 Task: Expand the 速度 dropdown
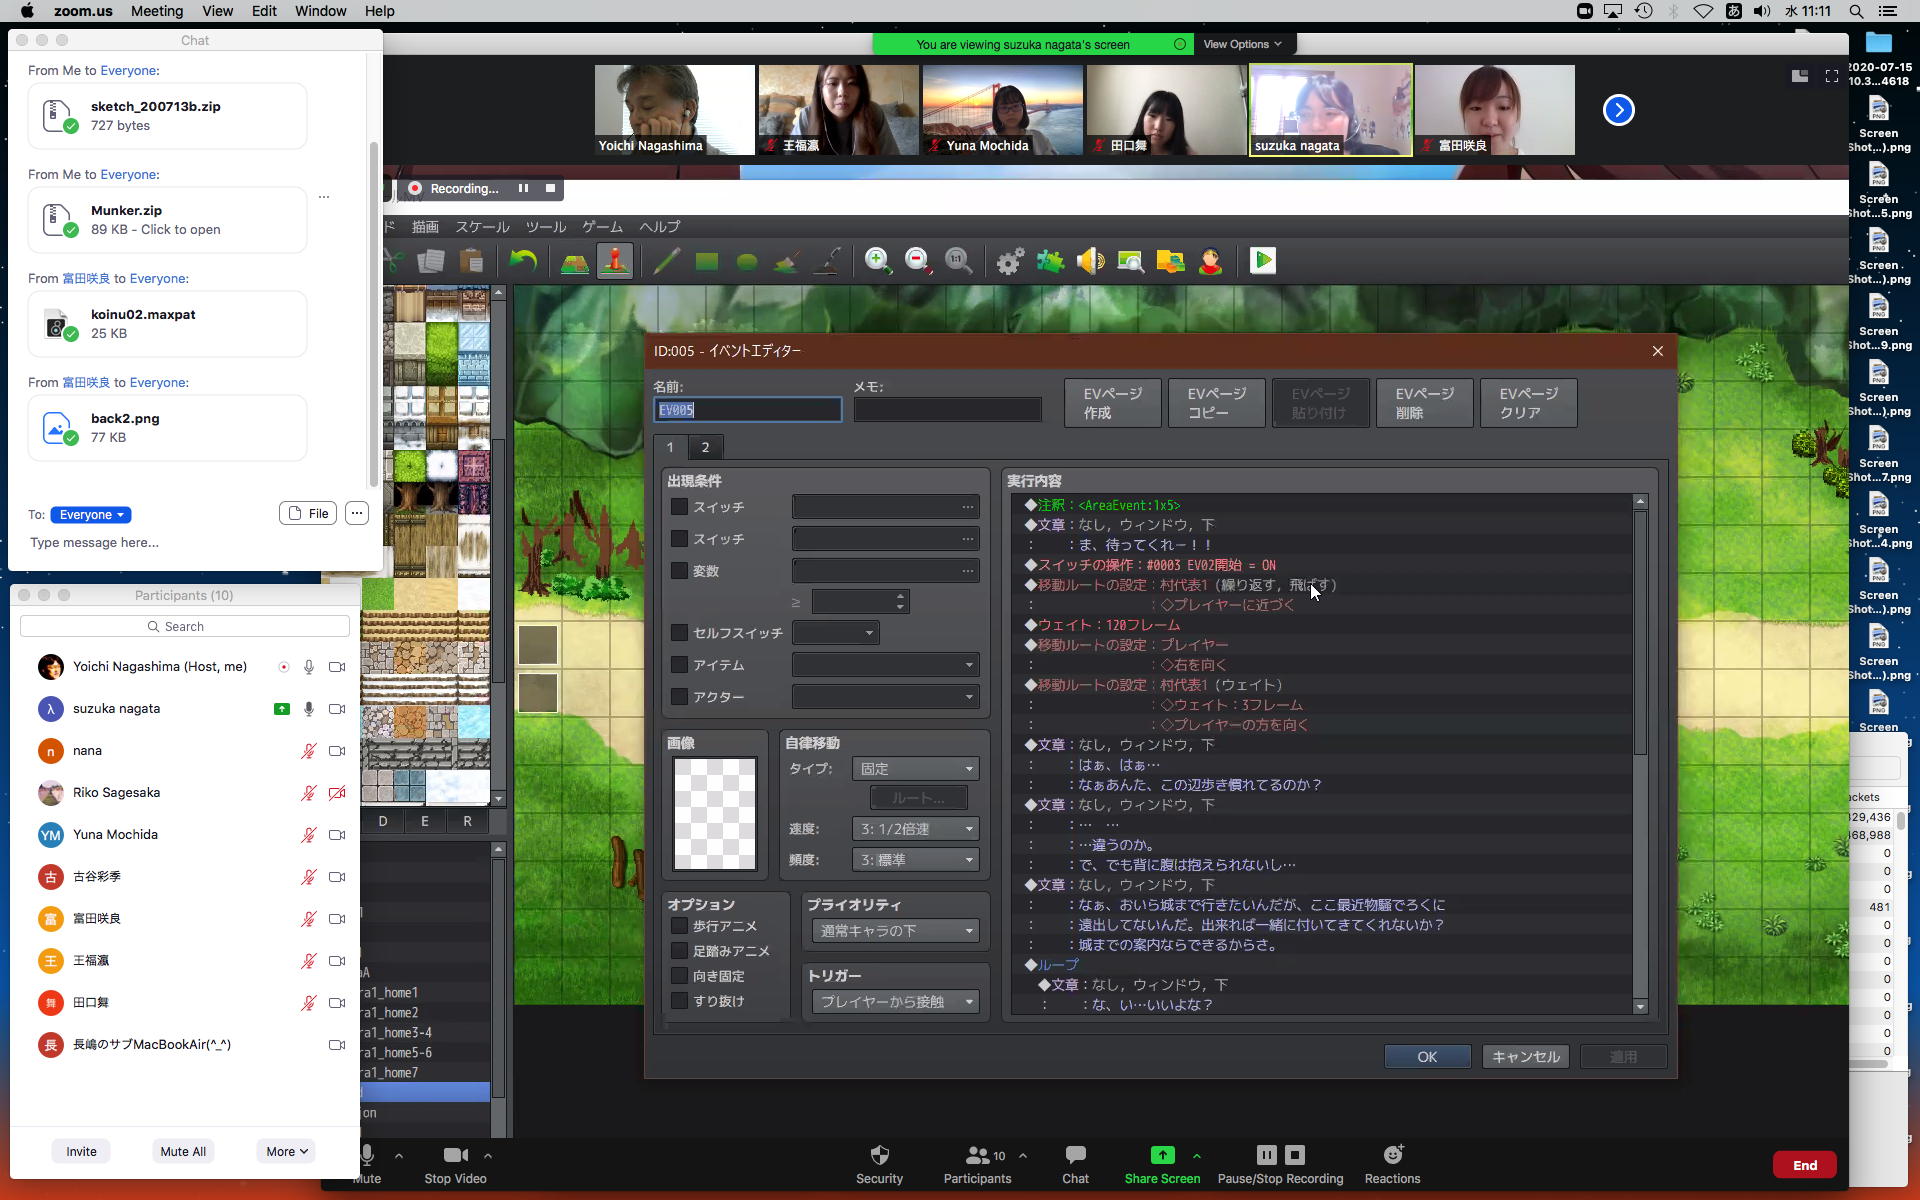[x=915, y=829]
